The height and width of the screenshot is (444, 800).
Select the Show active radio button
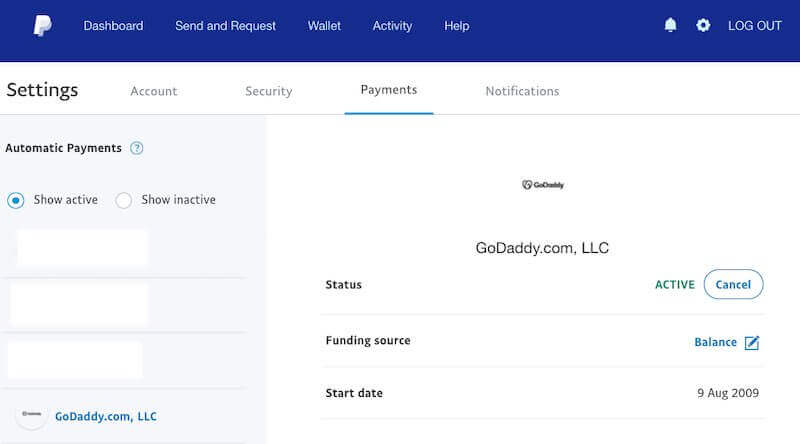(x=16, y=200)
